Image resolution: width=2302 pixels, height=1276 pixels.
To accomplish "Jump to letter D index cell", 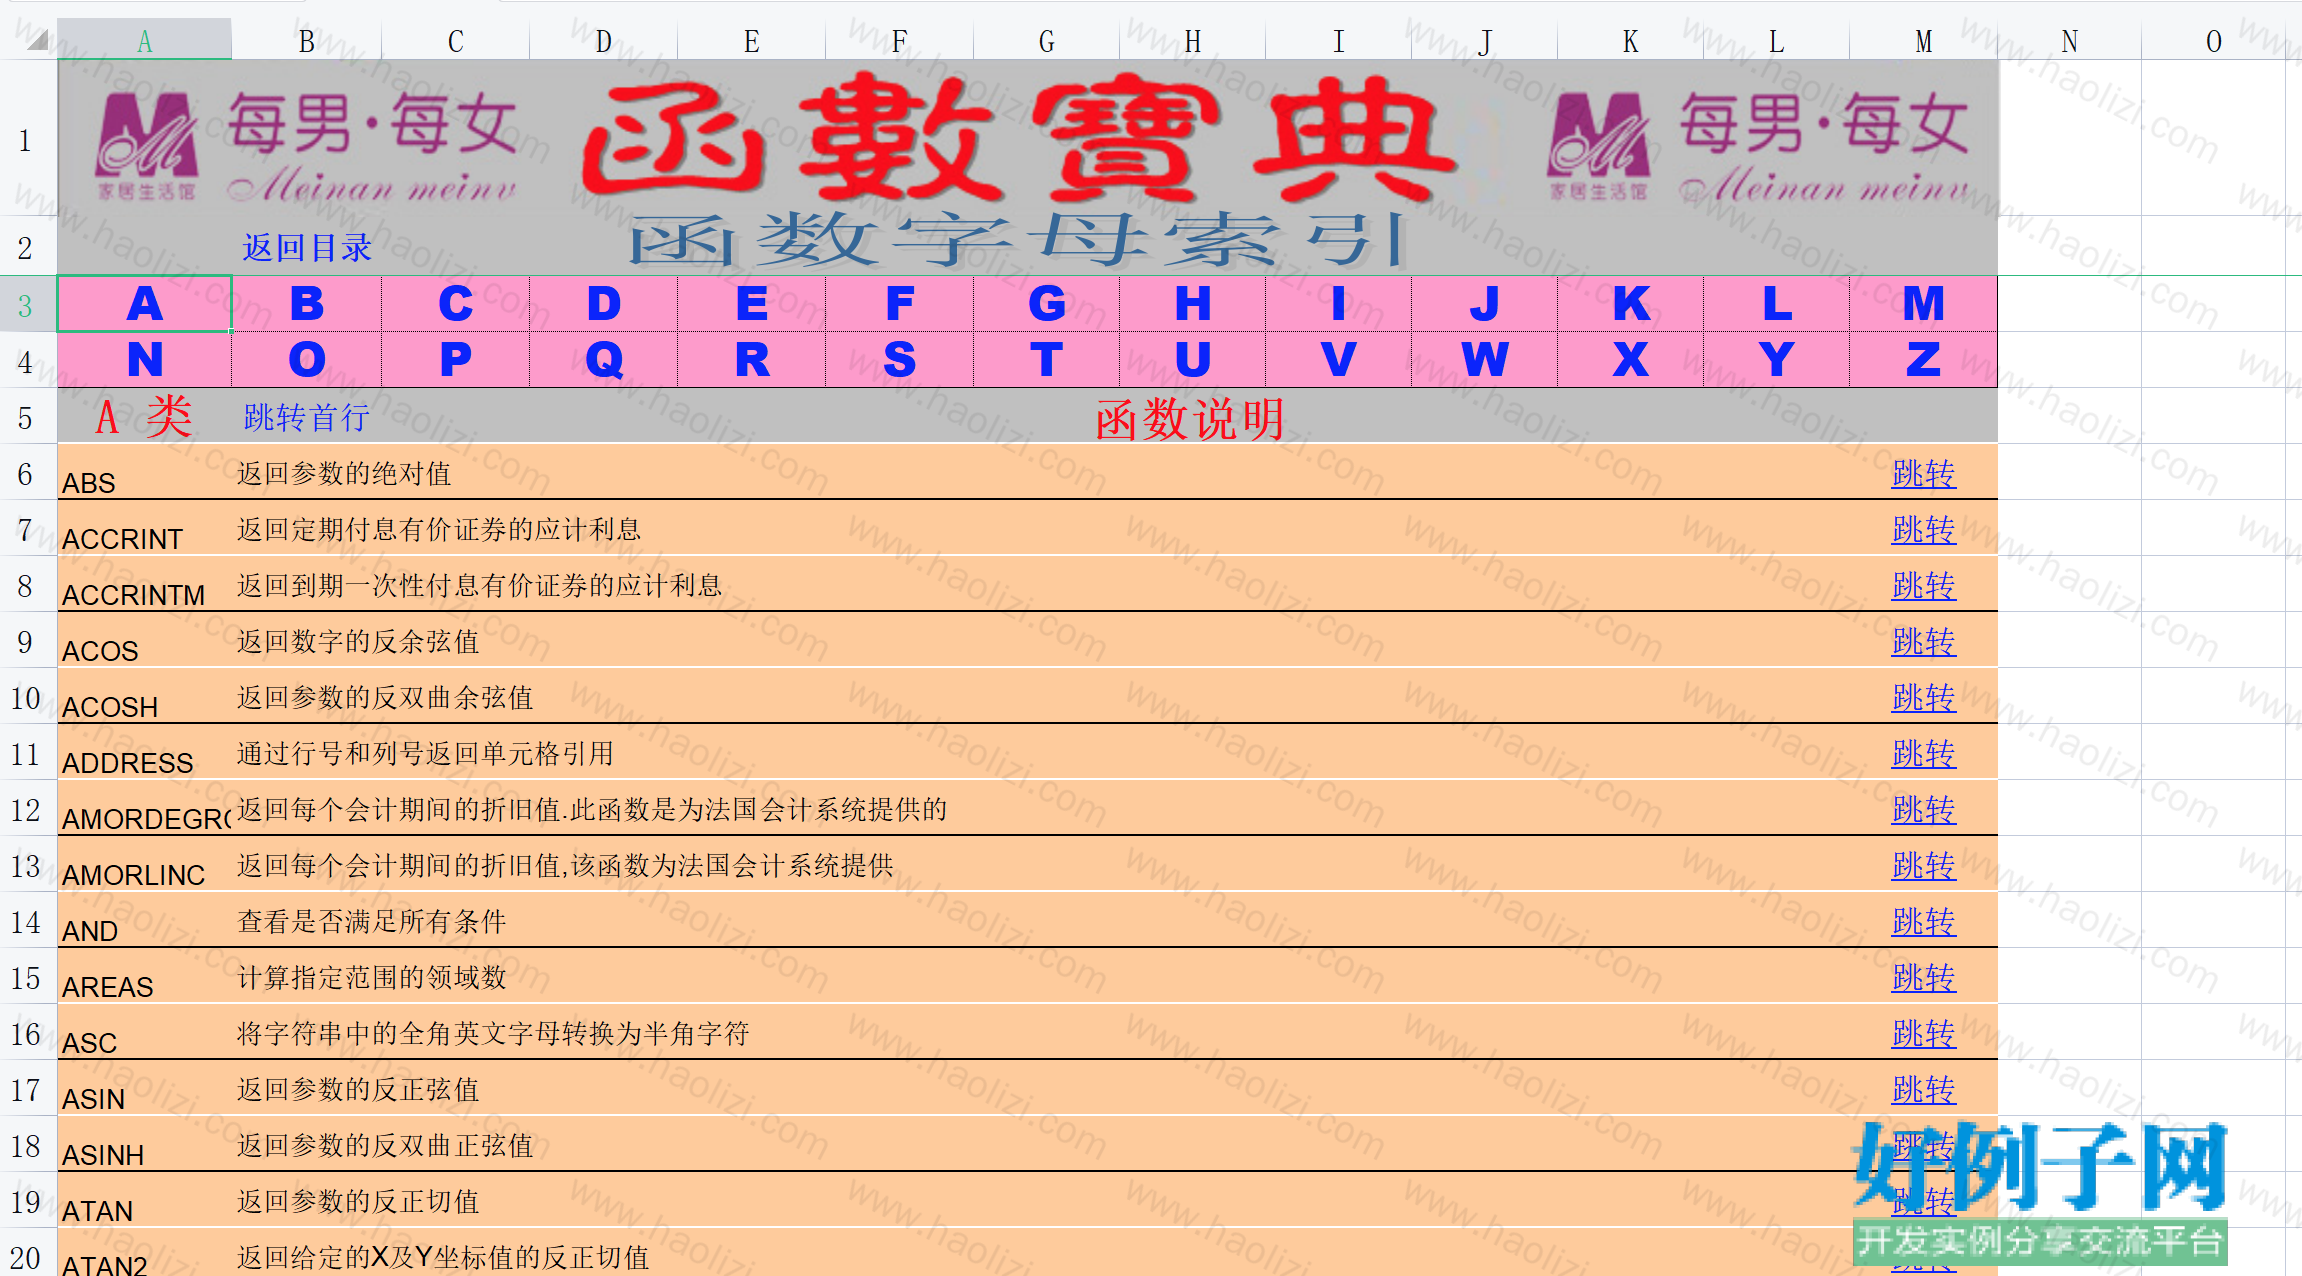I will [x=604, y=304].
